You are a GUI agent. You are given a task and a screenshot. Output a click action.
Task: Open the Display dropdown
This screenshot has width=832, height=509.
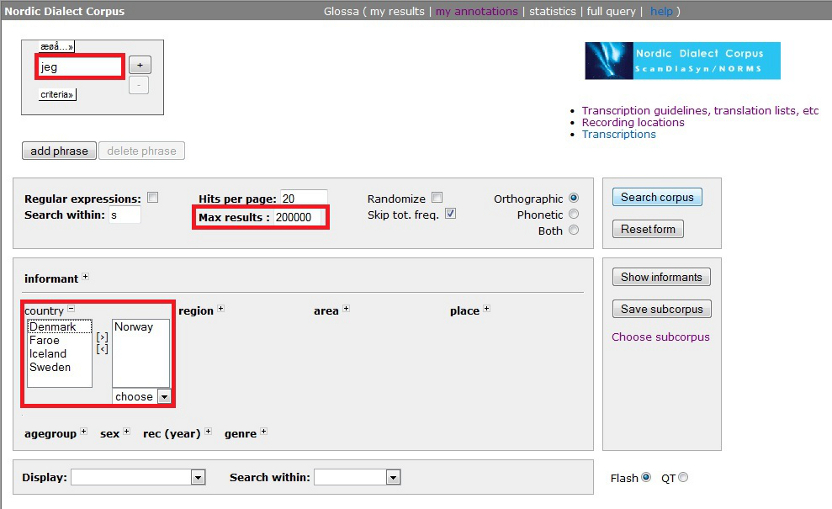pos(197,478)
